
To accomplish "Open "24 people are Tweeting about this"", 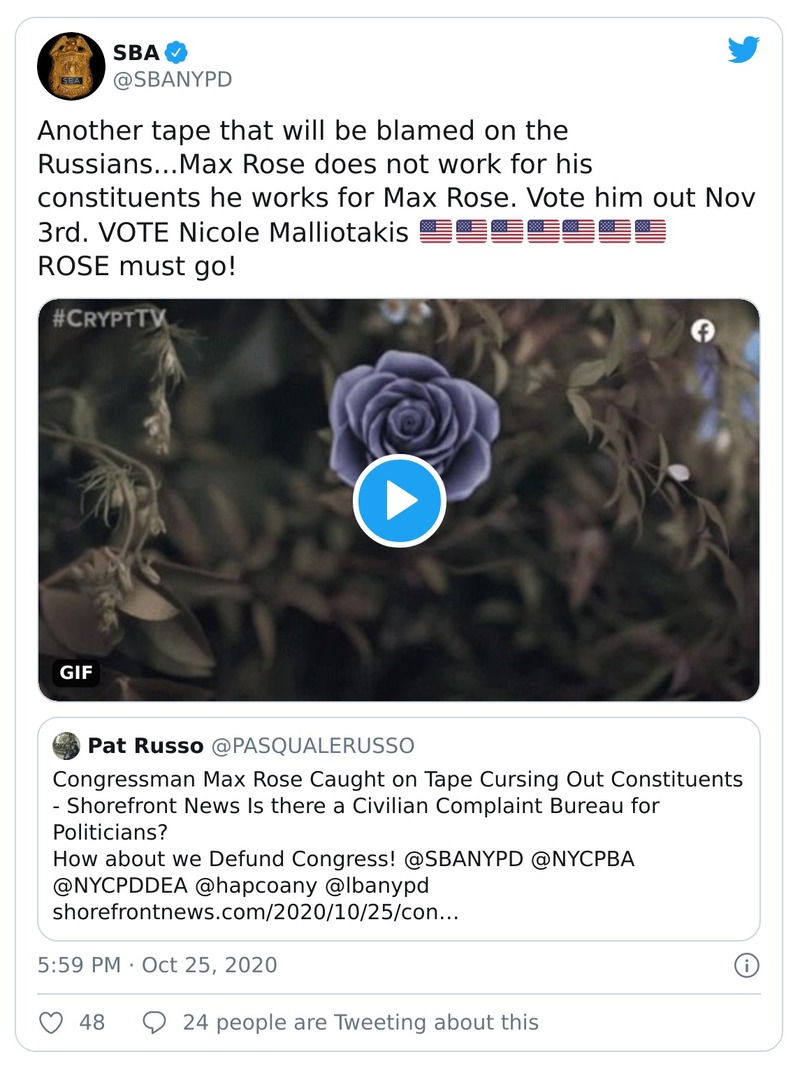I will click(360, 1022).
